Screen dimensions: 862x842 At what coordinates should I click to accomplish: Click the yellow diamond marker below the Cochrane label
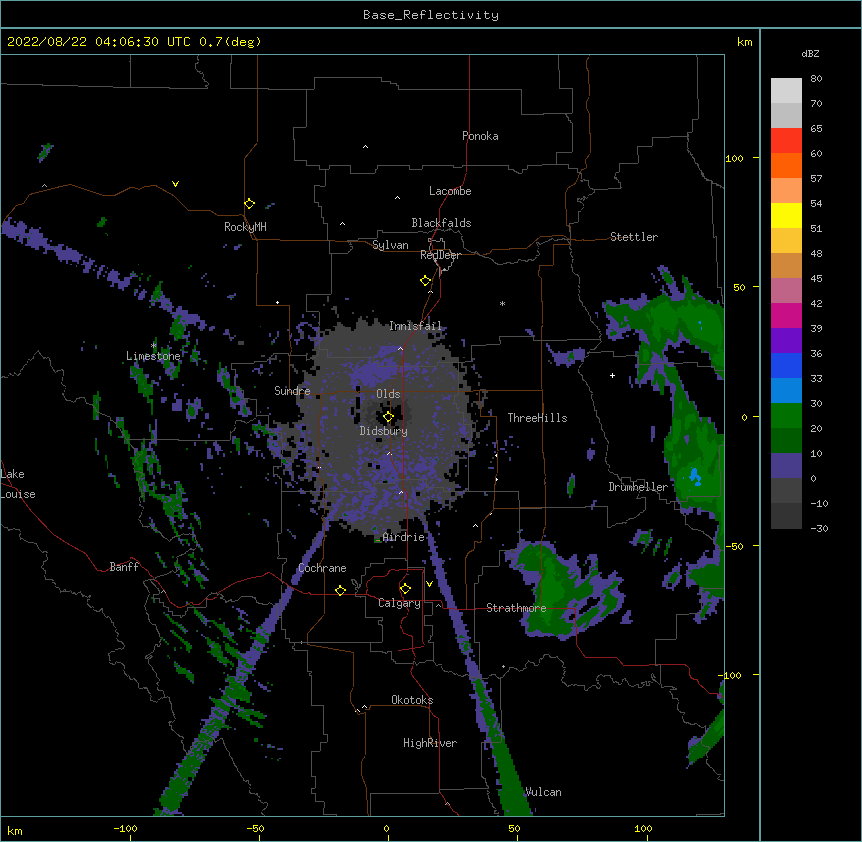(x=340, y=590)
